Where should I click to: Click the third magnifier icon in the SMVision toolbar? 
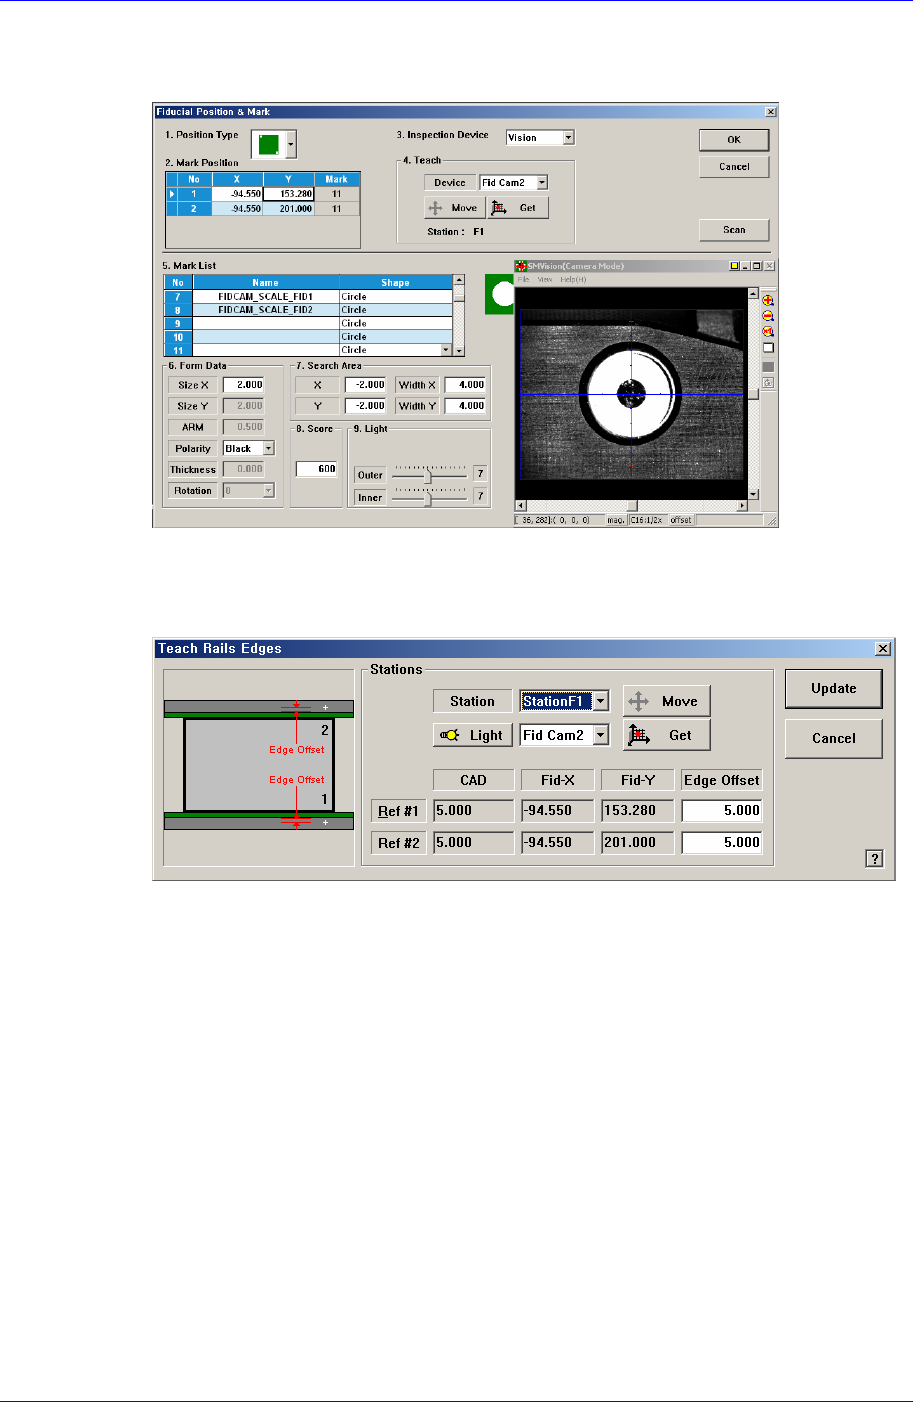(768, 331)
